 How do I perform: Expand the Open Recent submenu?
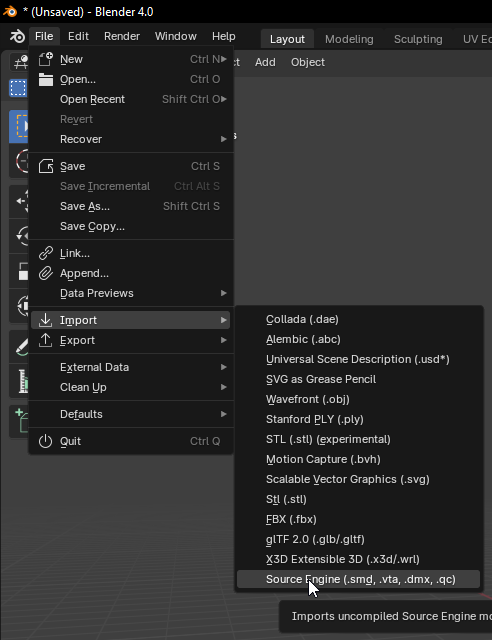[131, 99]
